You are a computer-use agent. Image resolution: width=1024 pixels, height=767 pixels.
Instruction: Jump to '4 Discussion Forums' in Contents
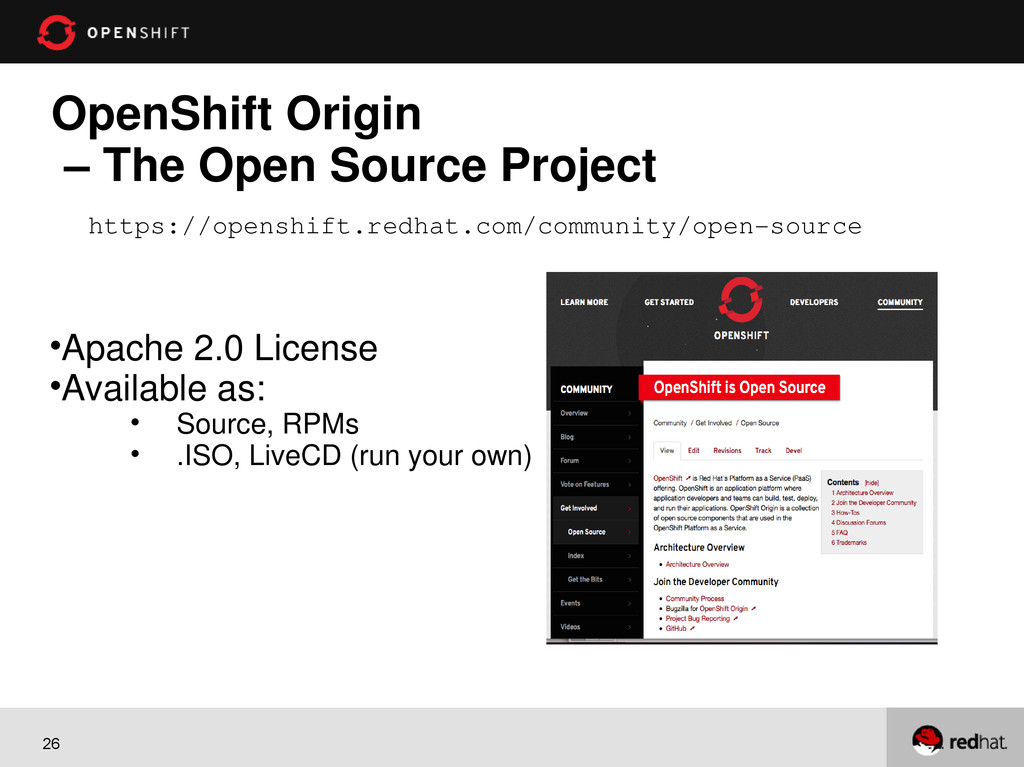tap(858, 522)
